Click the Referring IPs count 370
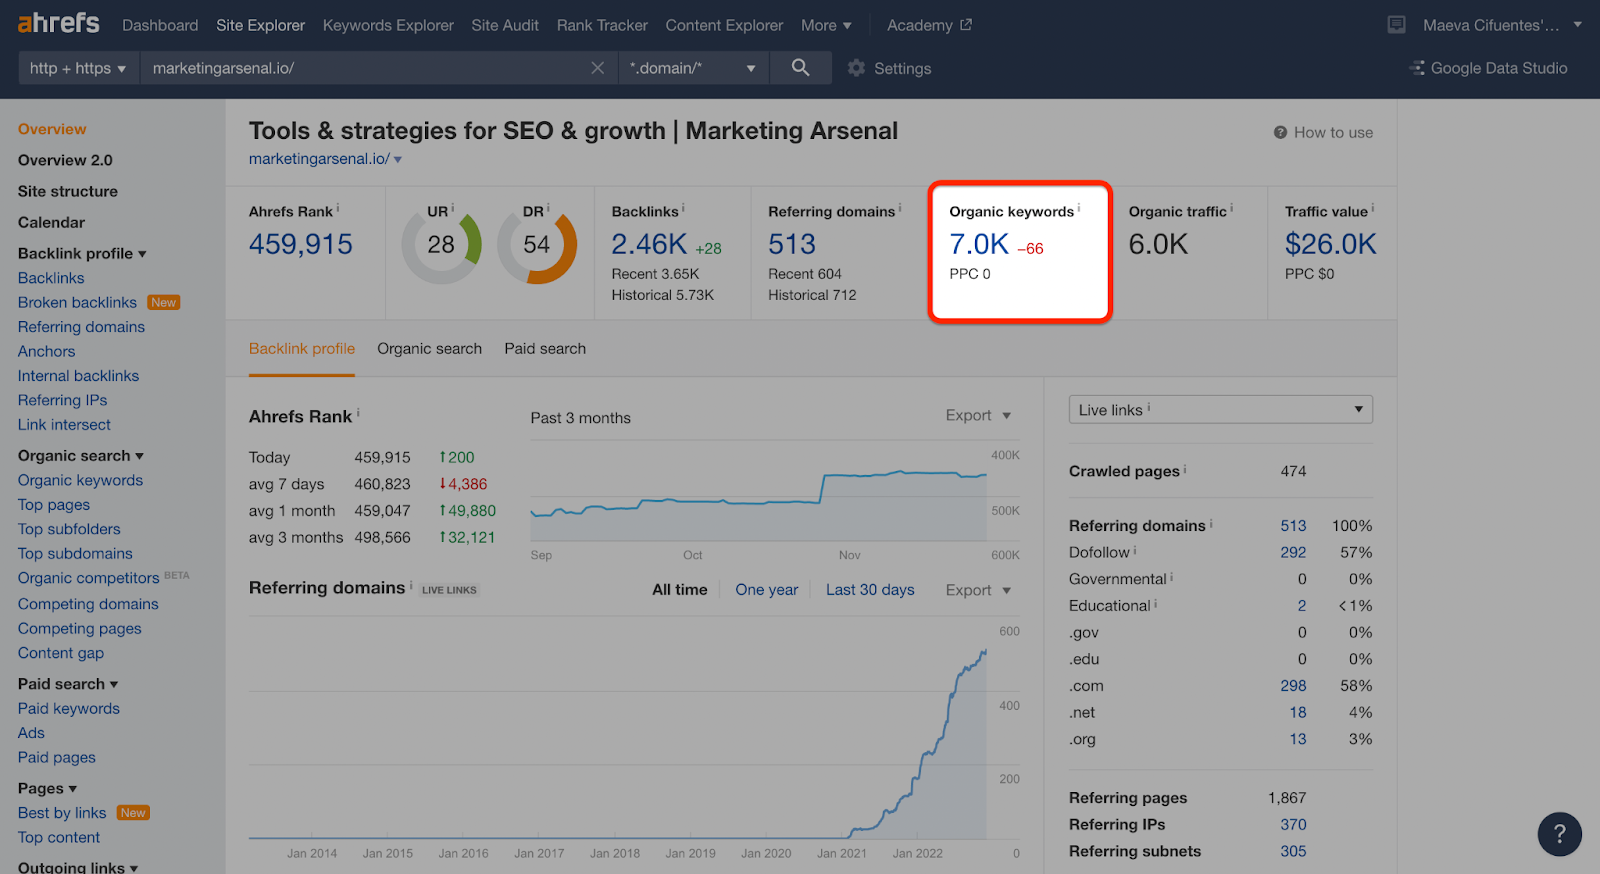This screenshot has width=1600, height=874. (1293, 825)
